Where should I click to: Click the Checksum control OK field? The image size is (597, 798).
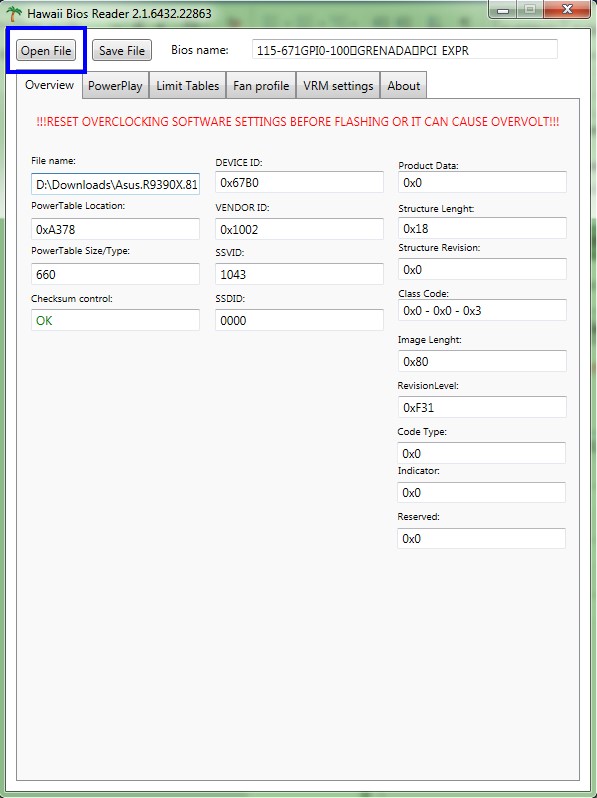coord(116,320)
